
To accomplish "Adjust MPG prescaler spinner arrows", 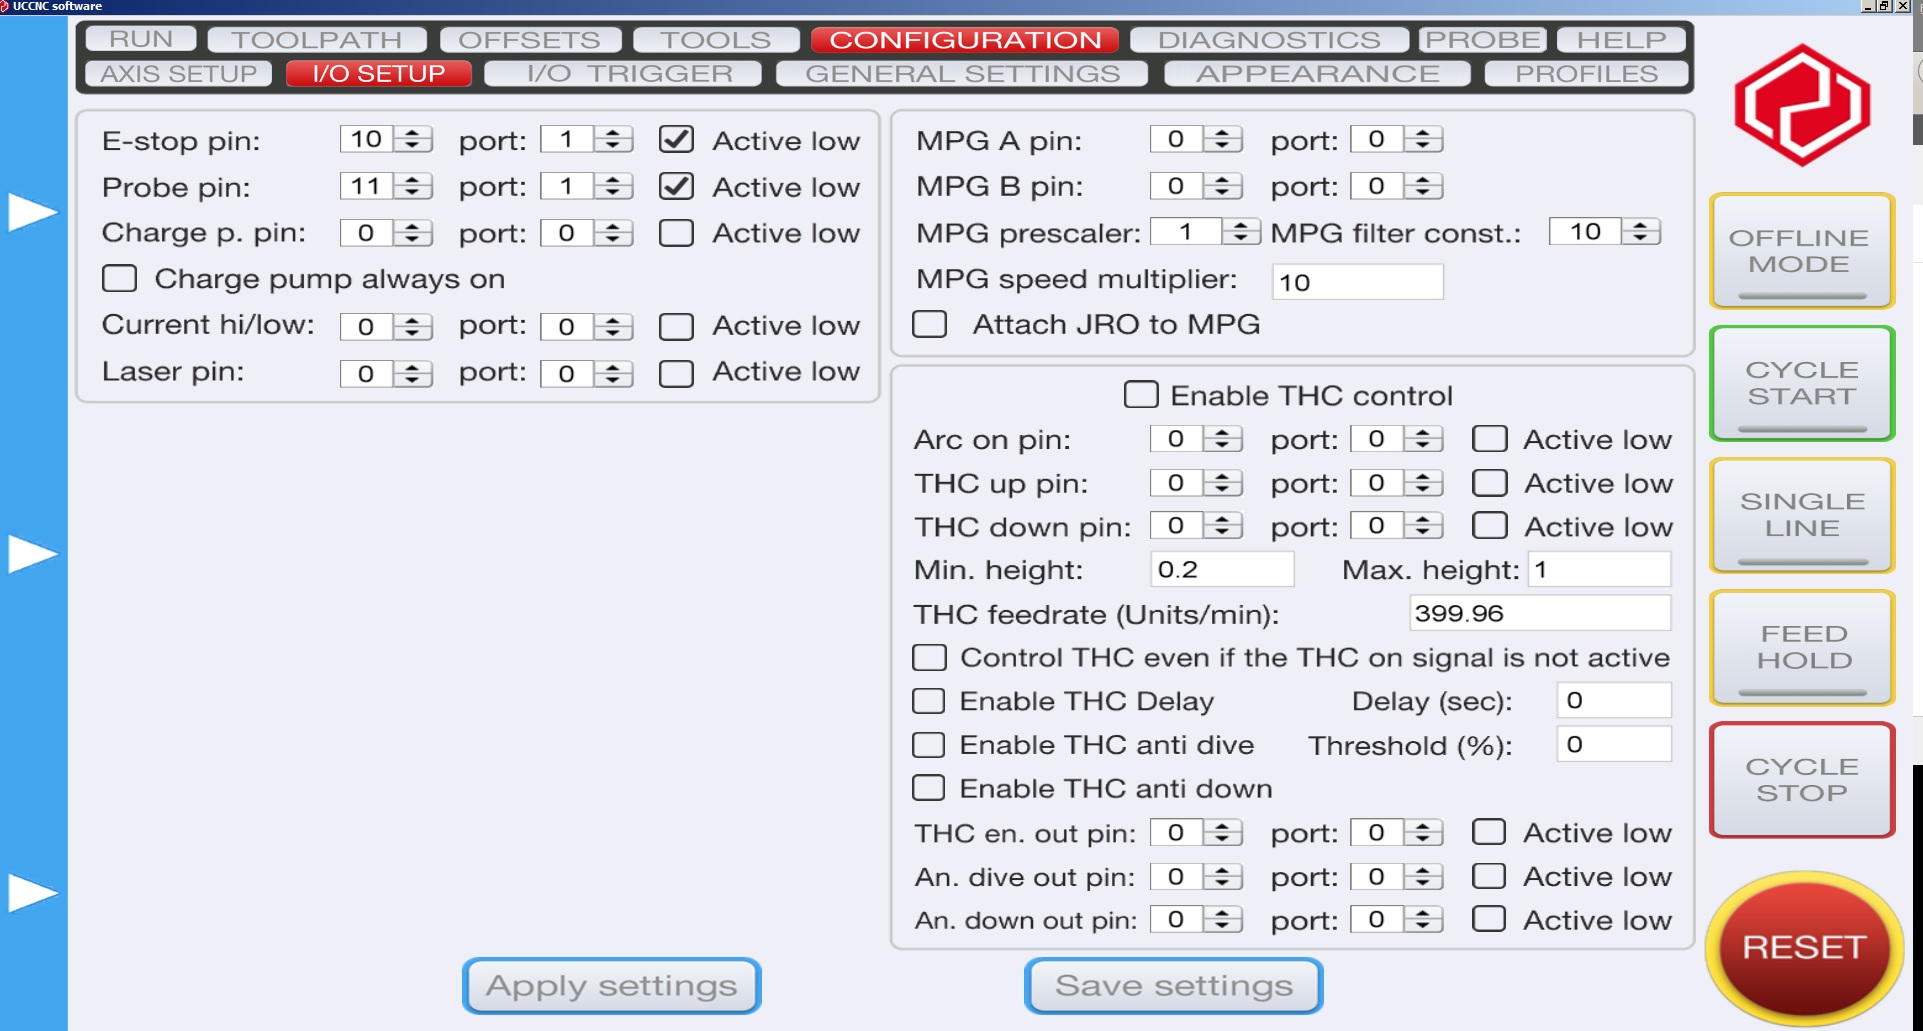I will pos(1240,232).
